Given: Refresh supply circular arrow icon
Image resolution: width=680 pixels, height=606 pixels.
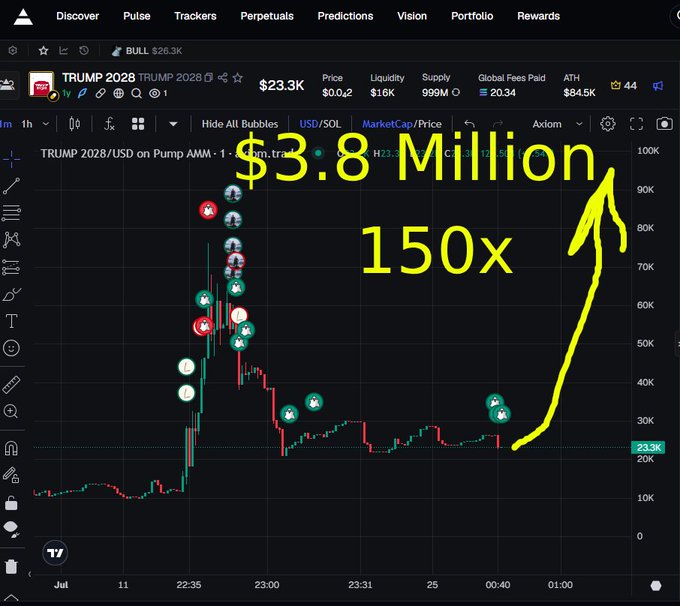Looking at the screenshot, I should 456,92.
